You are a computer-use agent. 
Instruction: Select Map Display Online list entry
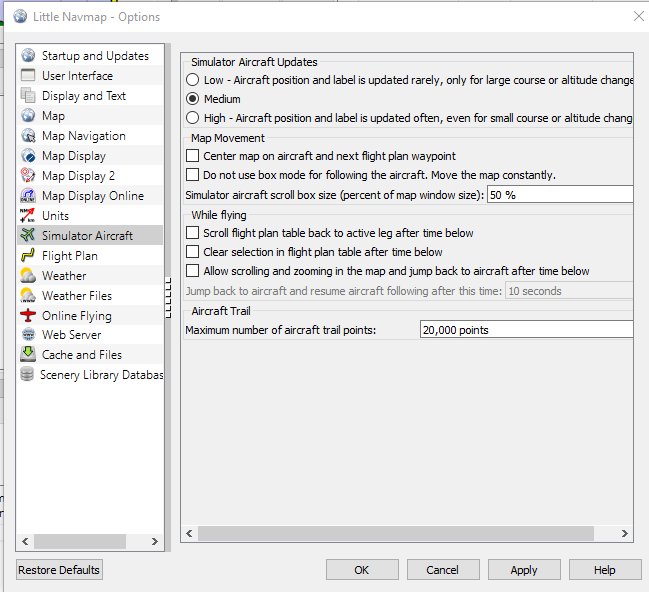point(91,195)
